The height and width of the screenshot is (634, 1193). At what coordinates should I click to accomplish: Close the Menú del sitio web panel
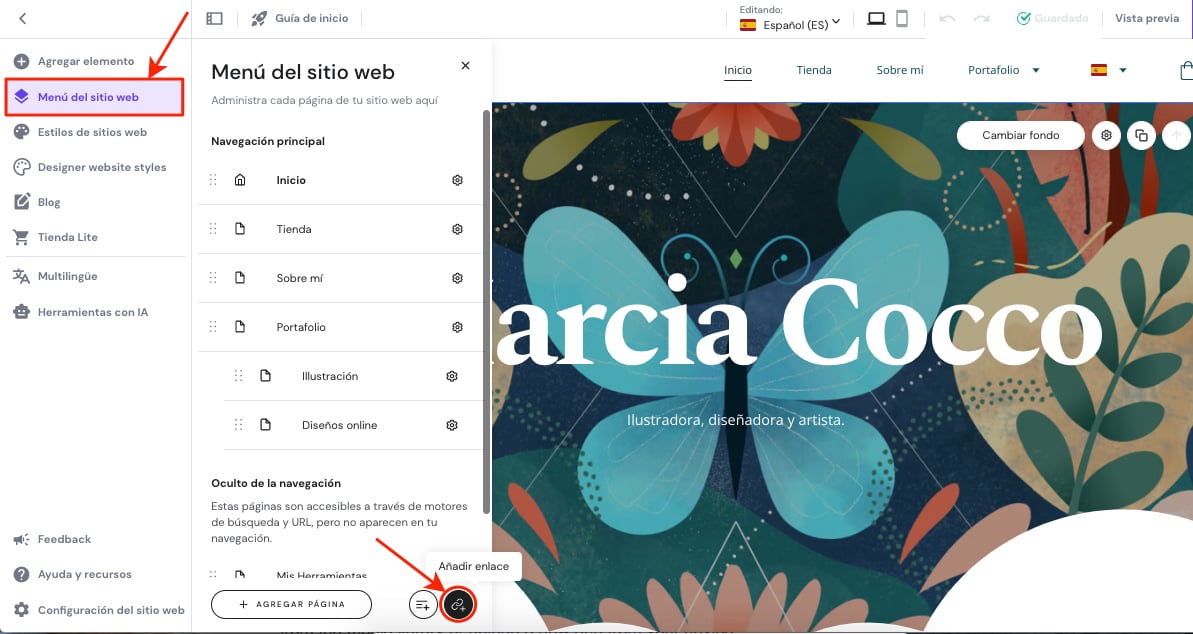[x=465, y=65]
